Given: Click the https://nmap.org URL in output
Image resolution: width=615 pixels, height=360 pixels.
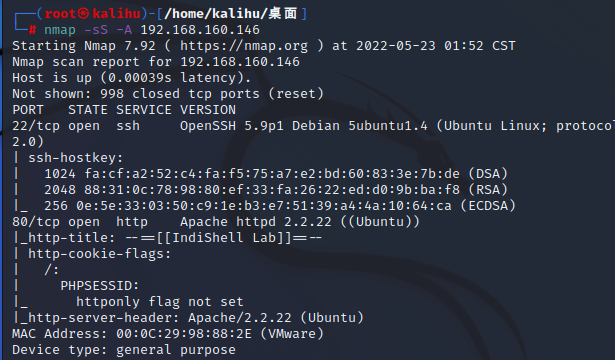Looking at the screenshot, I should click(244, 46).
